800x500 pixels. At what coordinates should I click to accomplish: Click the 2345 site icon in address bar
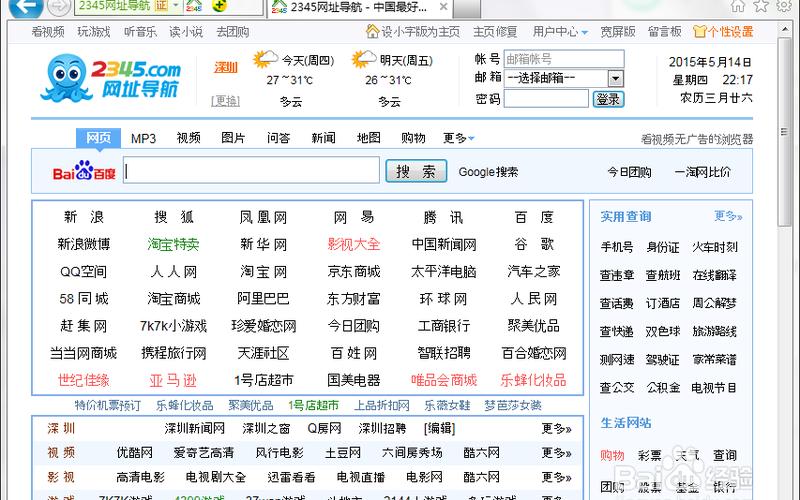[194, 6]
